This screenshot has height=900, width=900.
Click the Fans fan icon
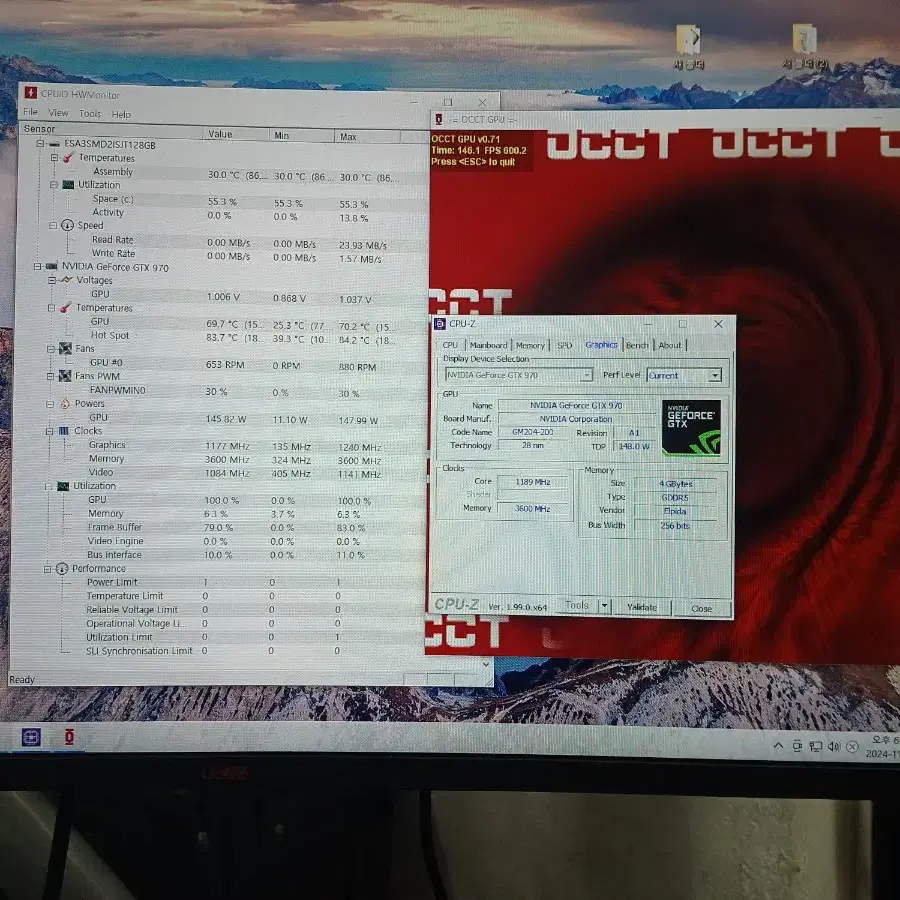click(x=65, y=348)
